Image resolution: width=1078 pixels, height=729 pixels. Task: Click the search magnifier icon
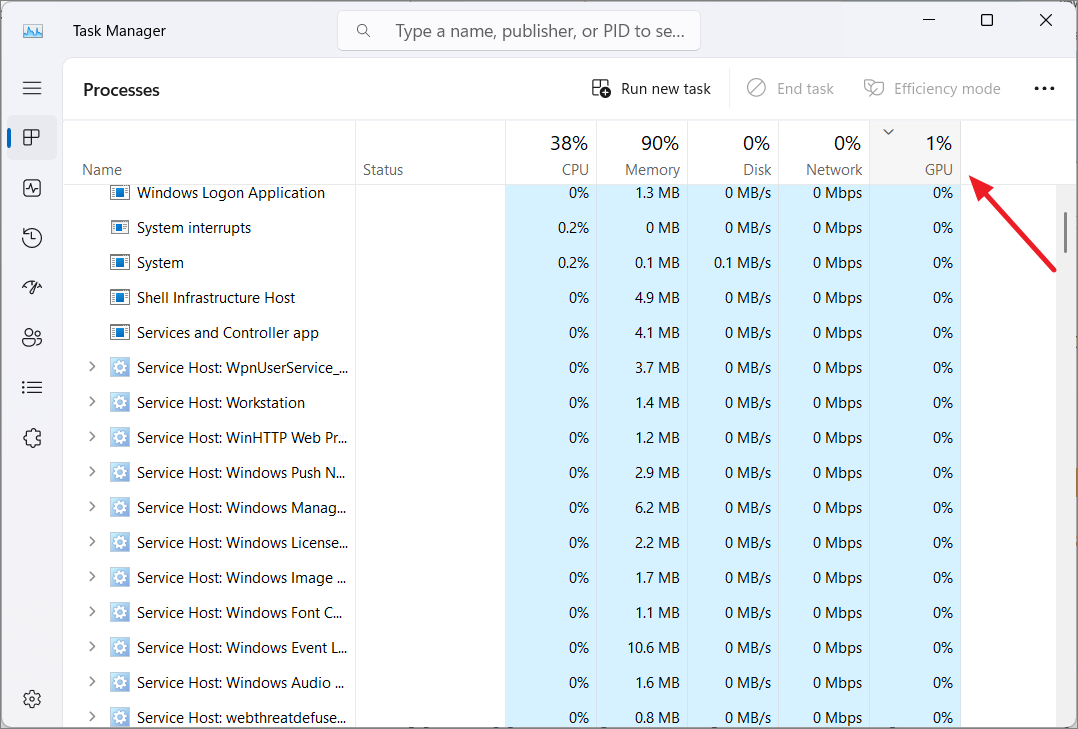[363, 30]
